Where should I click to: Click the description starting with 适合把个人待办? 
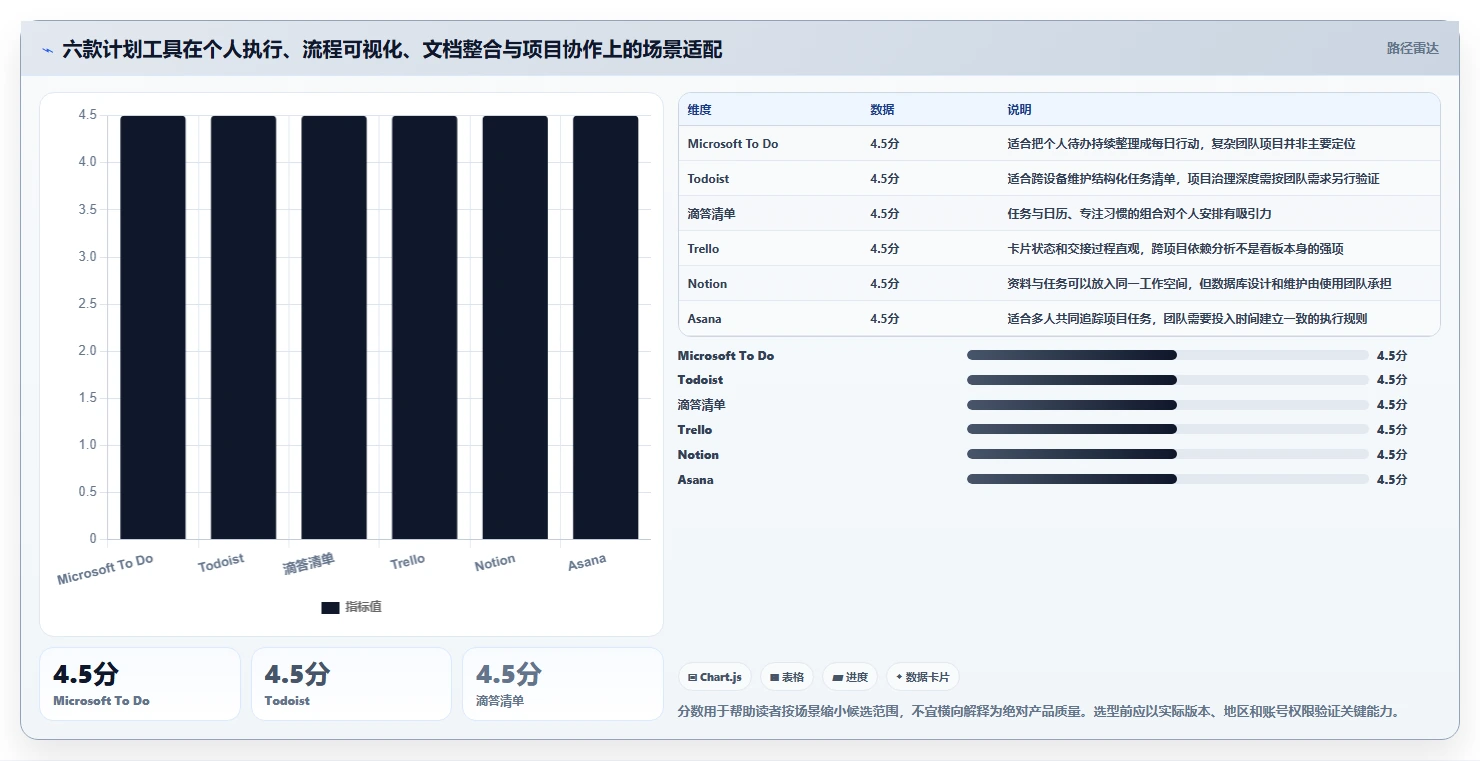coord(1181,144)
